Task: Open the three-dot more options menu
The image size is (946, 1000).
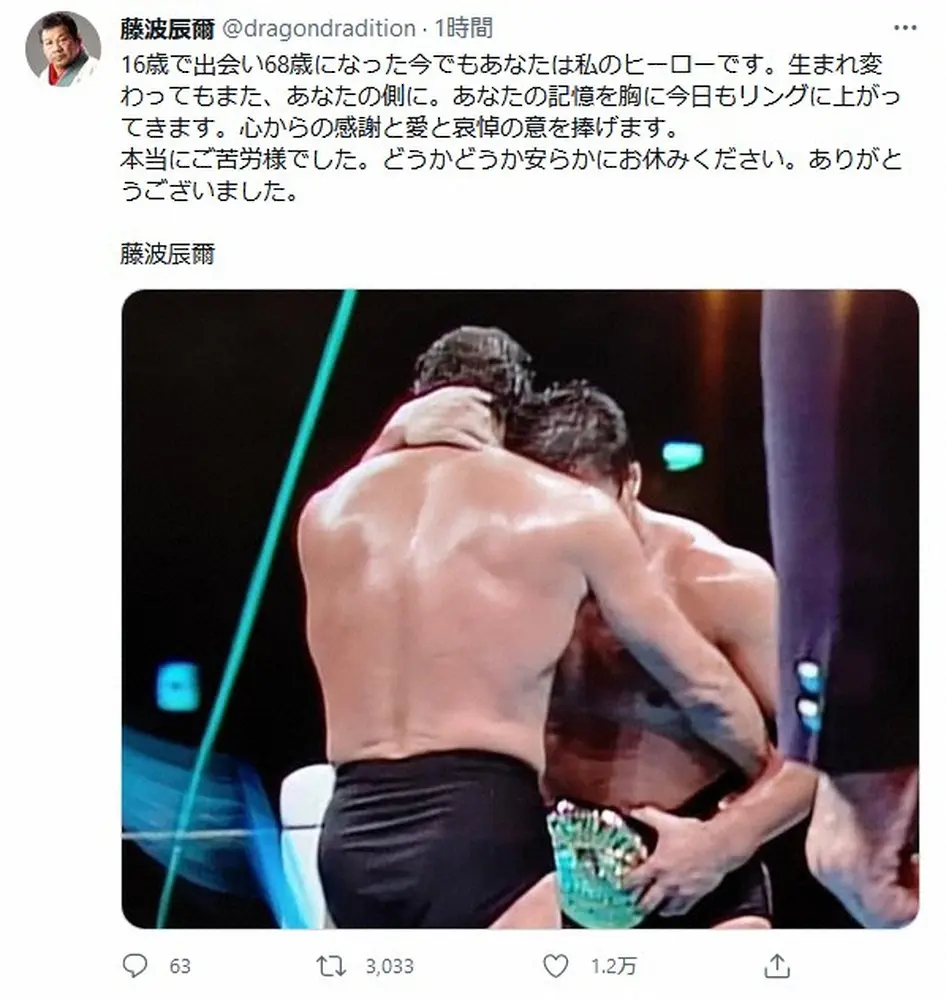Action: (905, 27)
